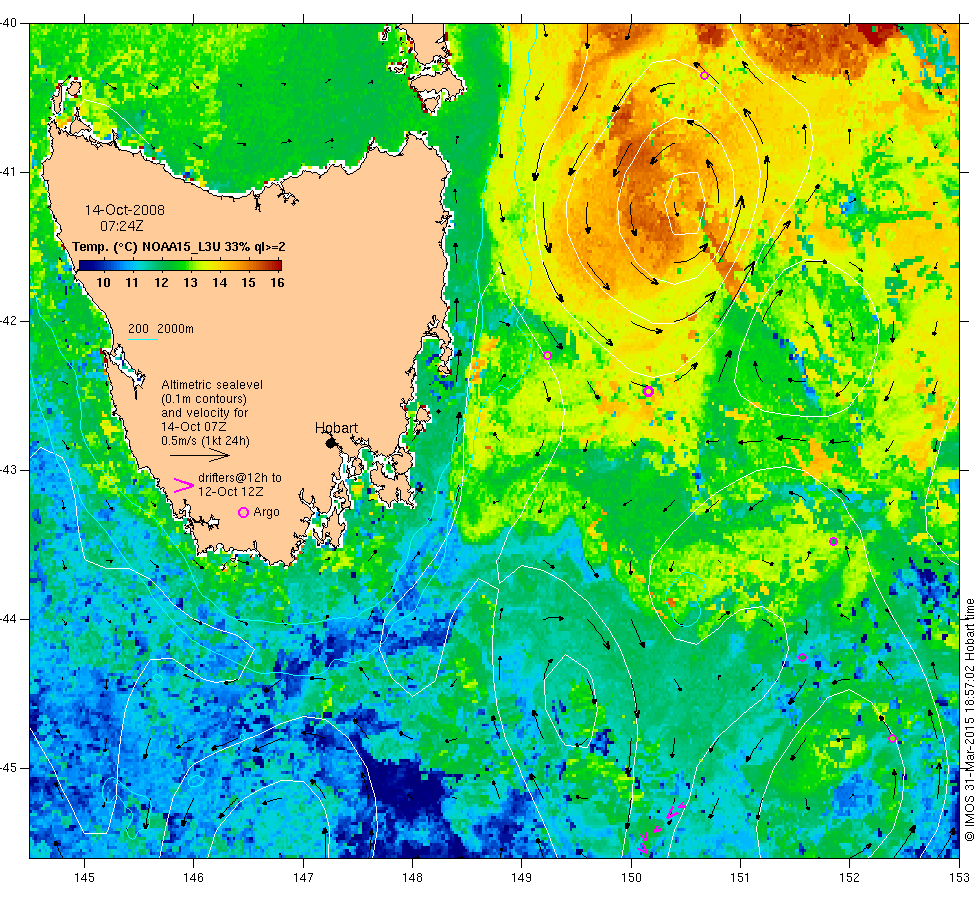
Task: Click the '153' longitude axis label
Action: (x=959, y=878)
